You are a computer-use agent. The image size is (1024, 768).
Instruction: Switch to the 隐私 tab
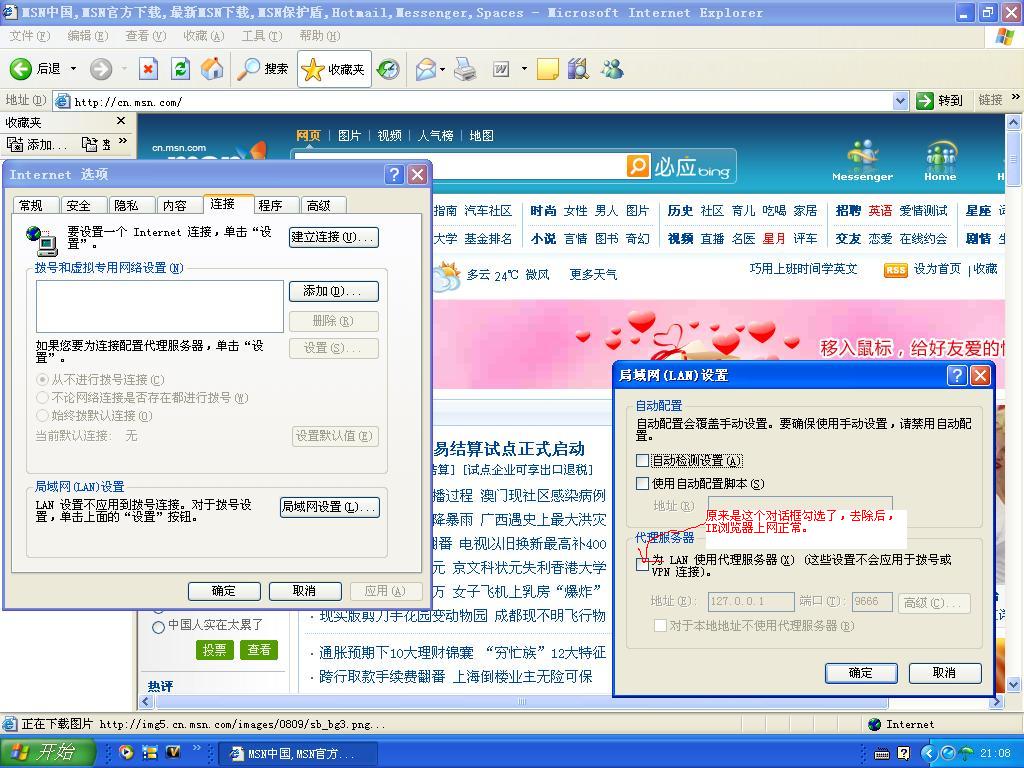tap(131, 206)
